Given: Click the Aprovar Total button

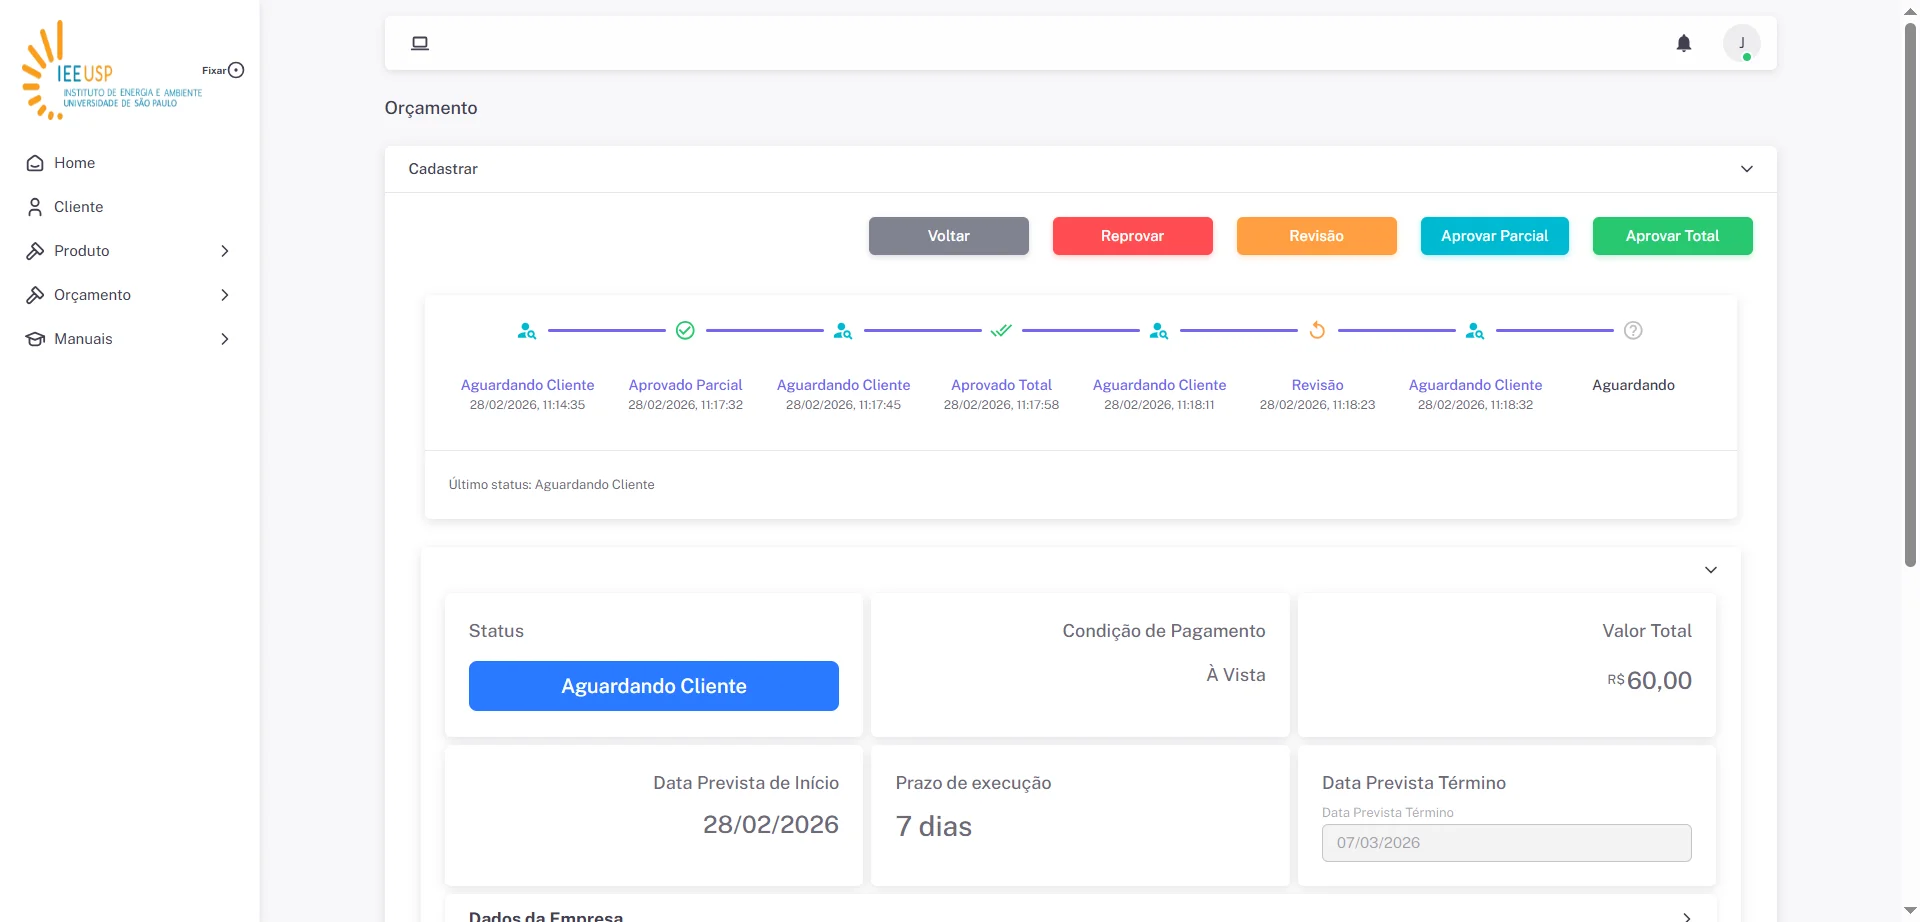Looking at the screenshot, I should (x=1673, y=236).
